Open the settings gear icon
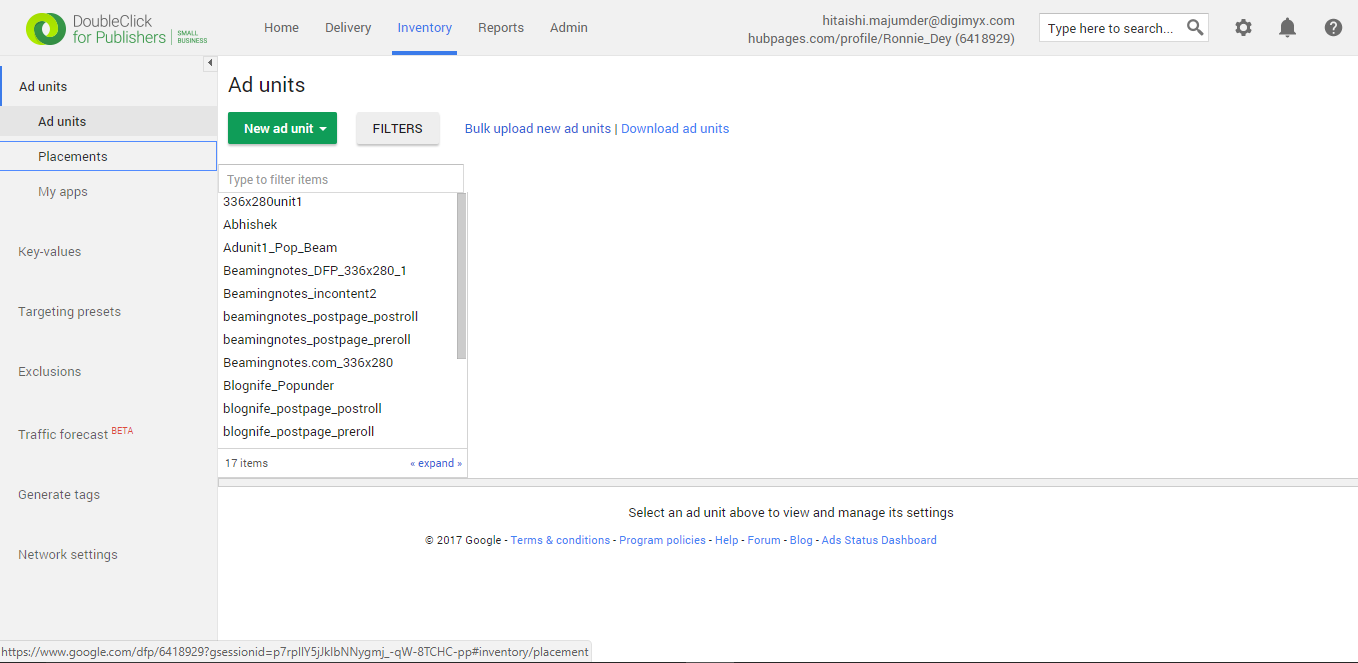 click(x=1243, y=27)
